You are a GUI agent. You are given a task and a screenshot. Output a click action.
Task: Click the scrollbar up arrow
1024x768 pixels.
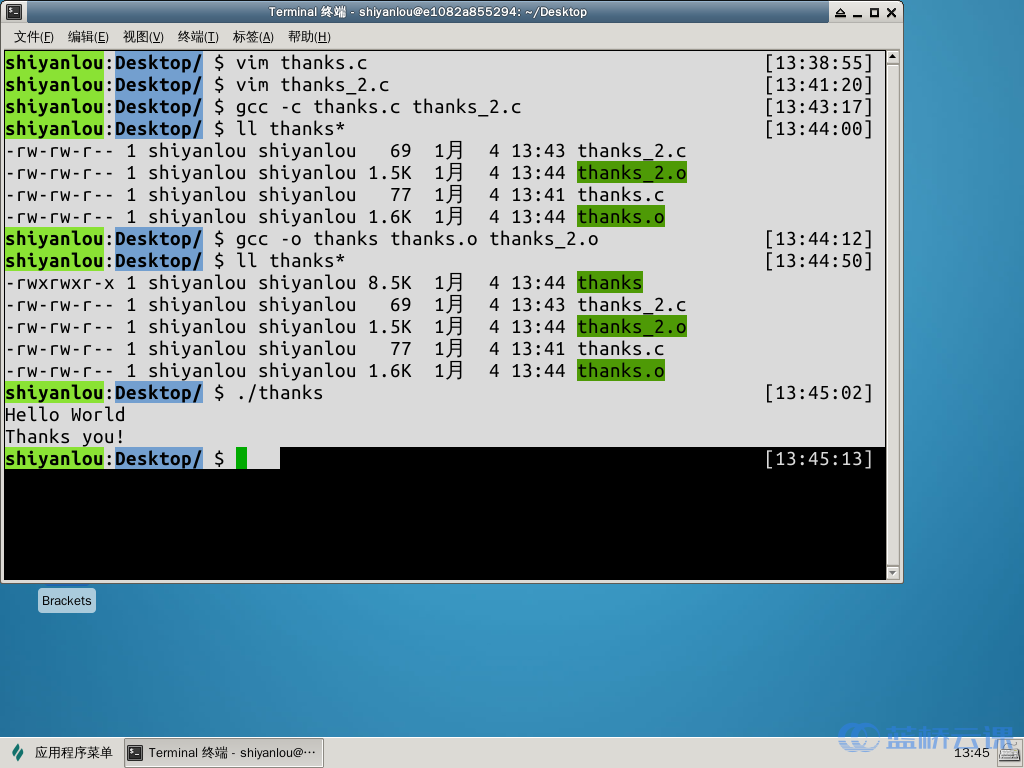point(891,55)
